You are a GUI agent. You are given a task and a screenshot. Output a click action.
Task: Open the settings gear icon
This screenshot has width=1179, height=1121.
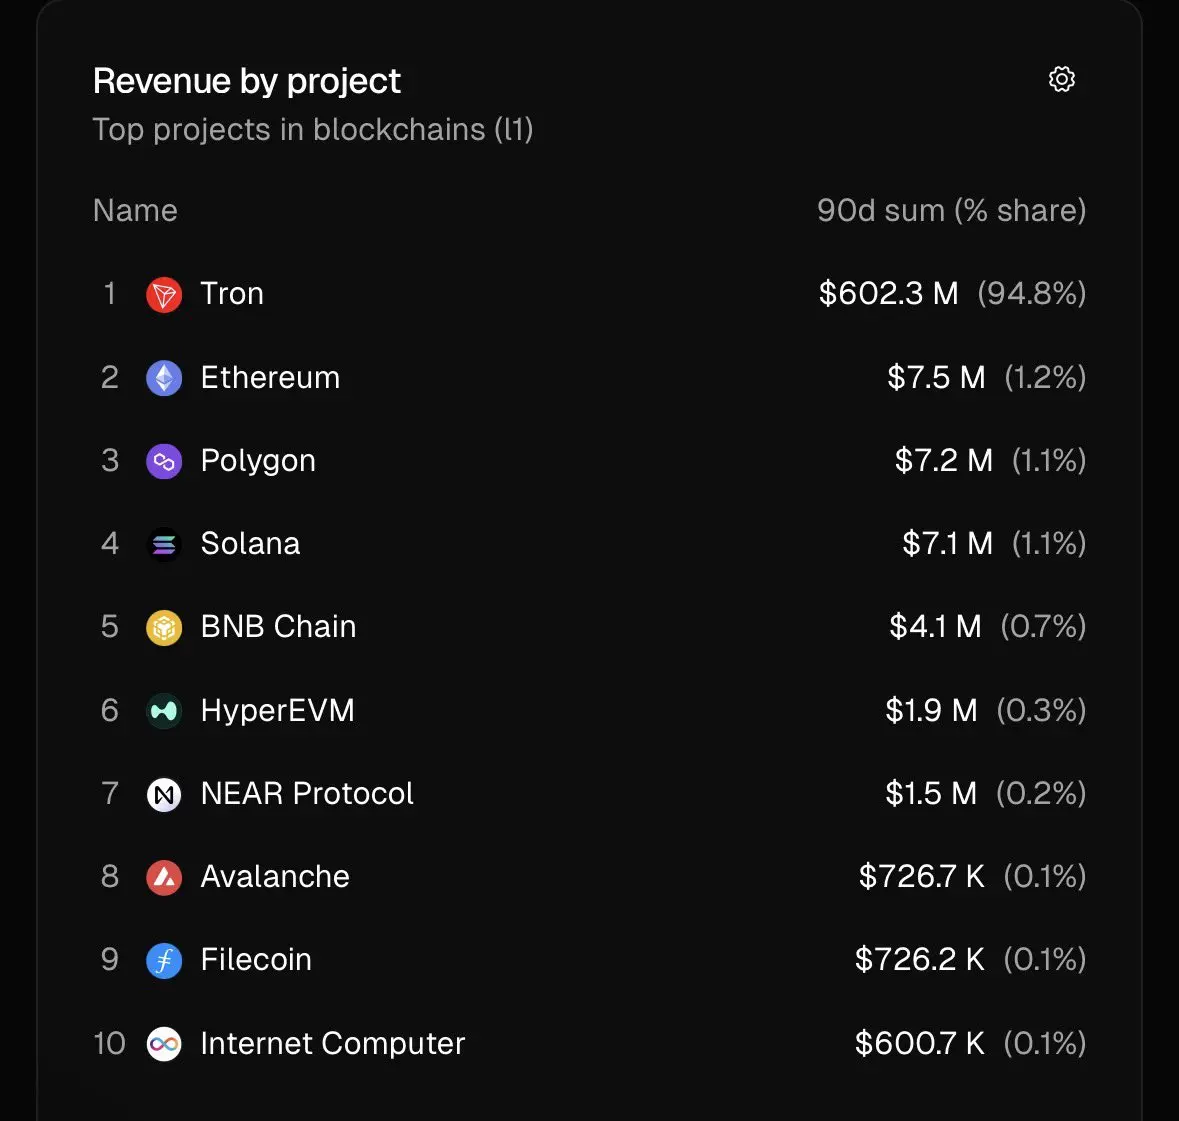1061,79
